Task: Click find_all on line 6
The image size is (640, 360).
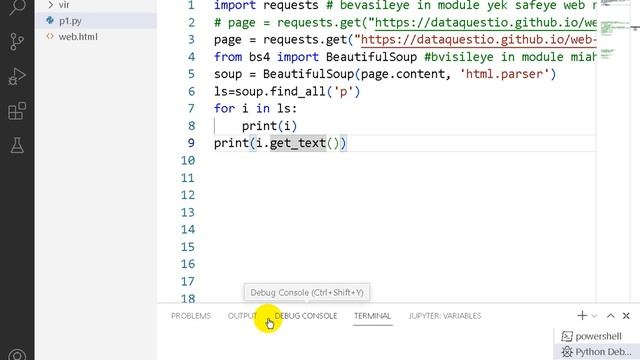Action: 298,92
